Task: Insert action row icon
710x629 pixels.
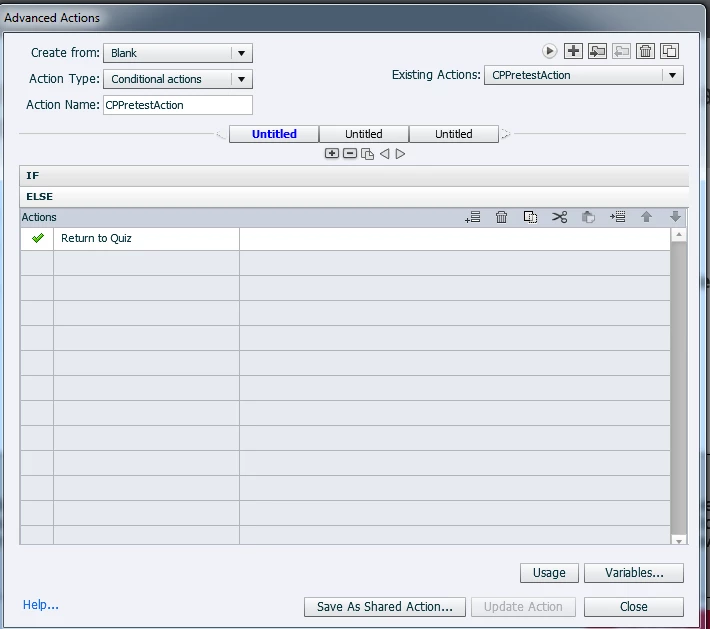Action: tap(618, 217)
